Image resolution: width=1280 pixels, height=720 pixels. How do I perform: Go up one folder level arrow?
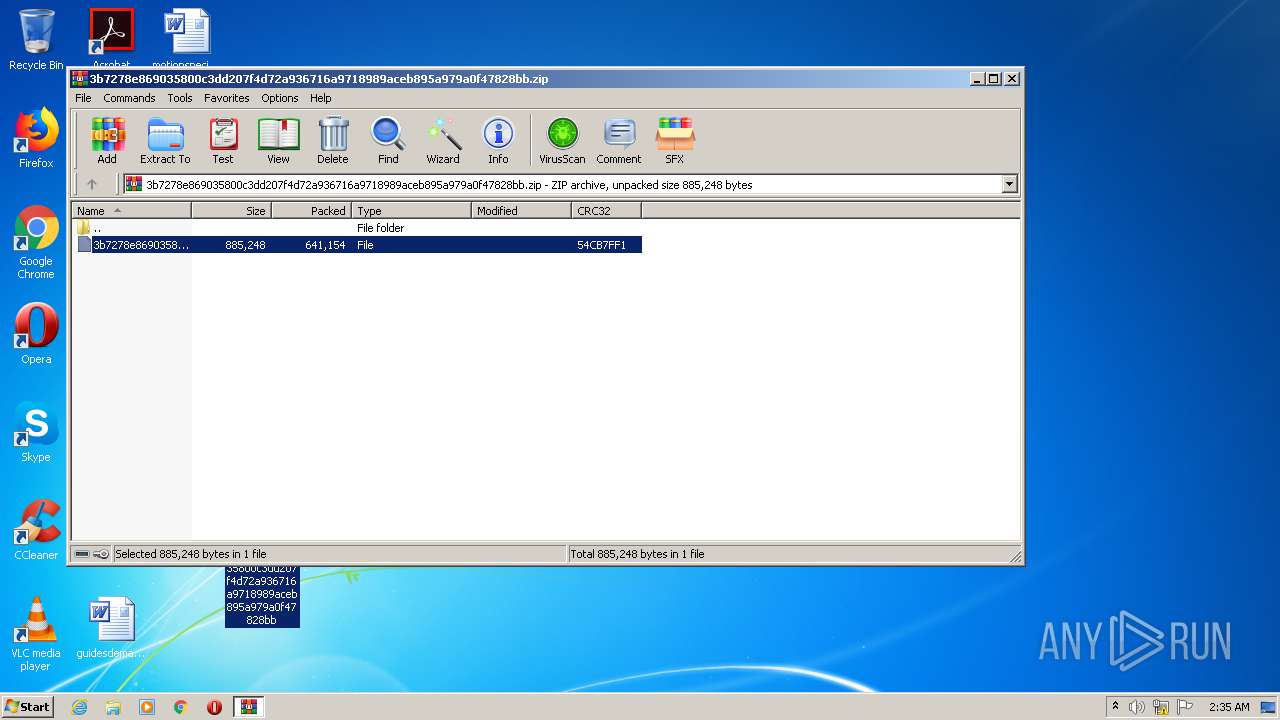pos(92,184)
